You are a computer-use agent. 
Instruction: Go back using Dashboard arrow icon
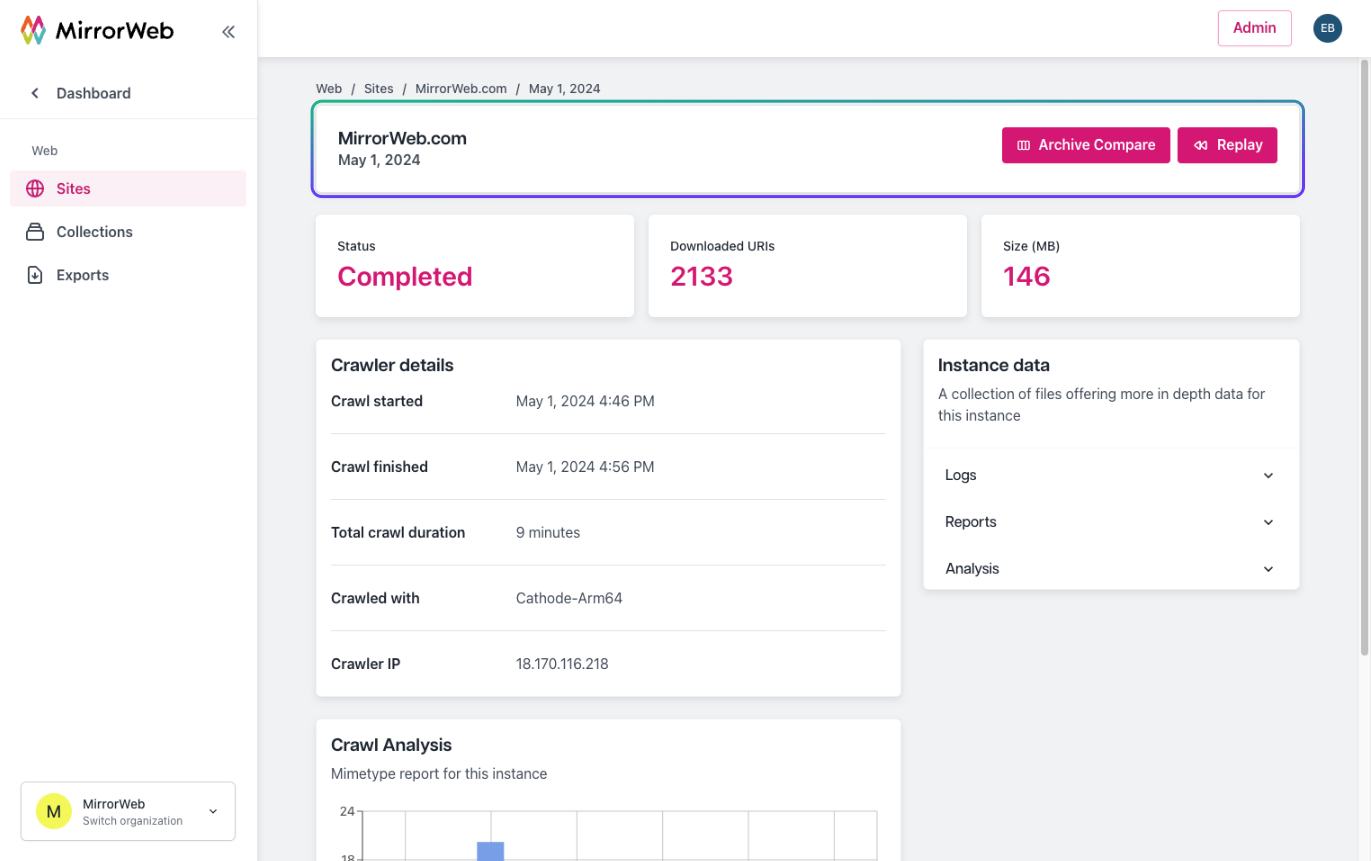tap(35, 93)
